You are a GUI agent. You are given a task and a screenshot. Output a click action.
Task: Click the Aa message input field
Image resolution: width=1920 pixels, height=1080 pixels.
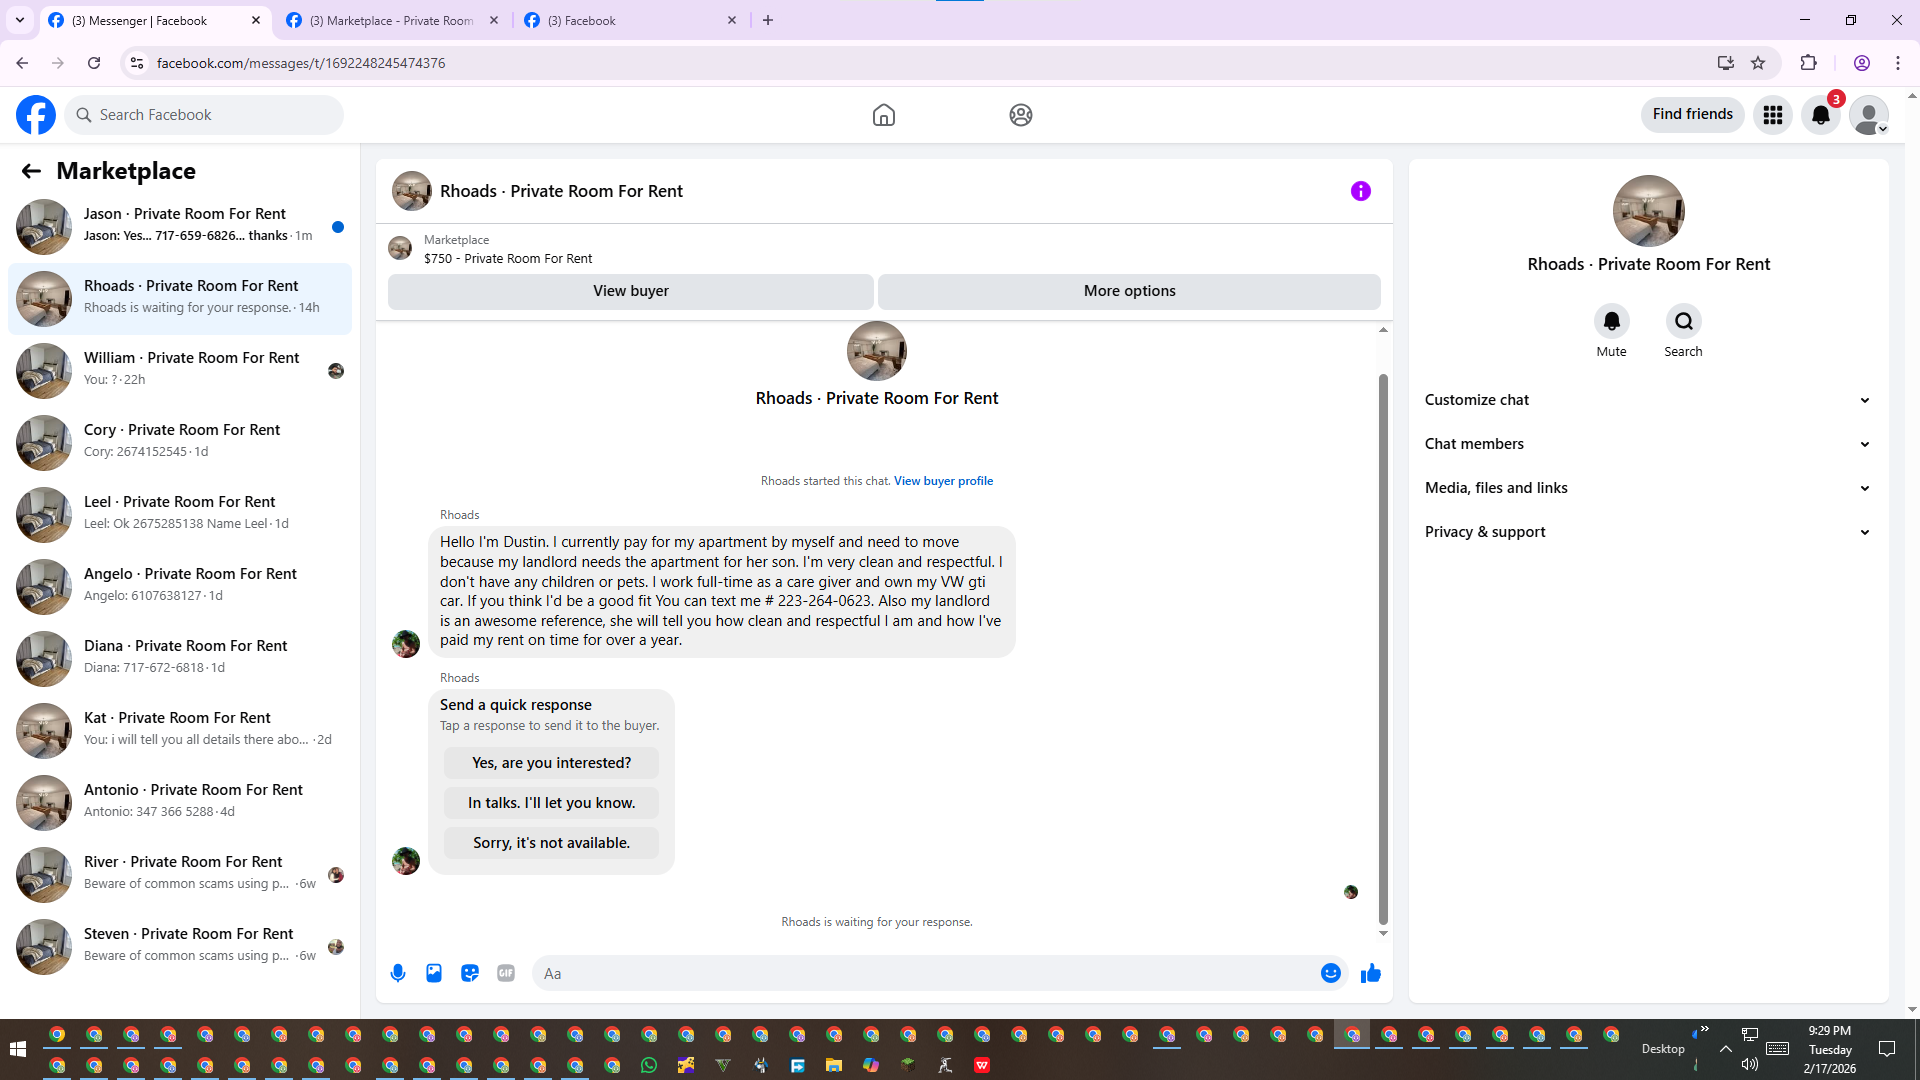tap(925, 973)
